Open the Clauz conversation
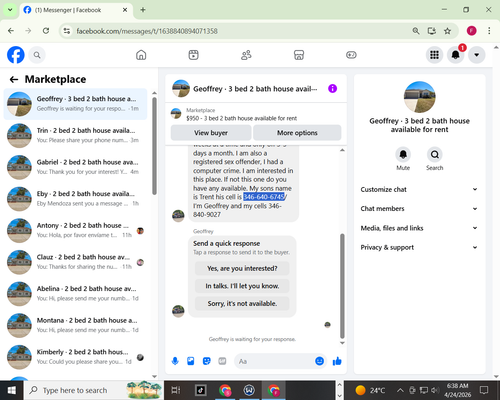 click(76, 262)
